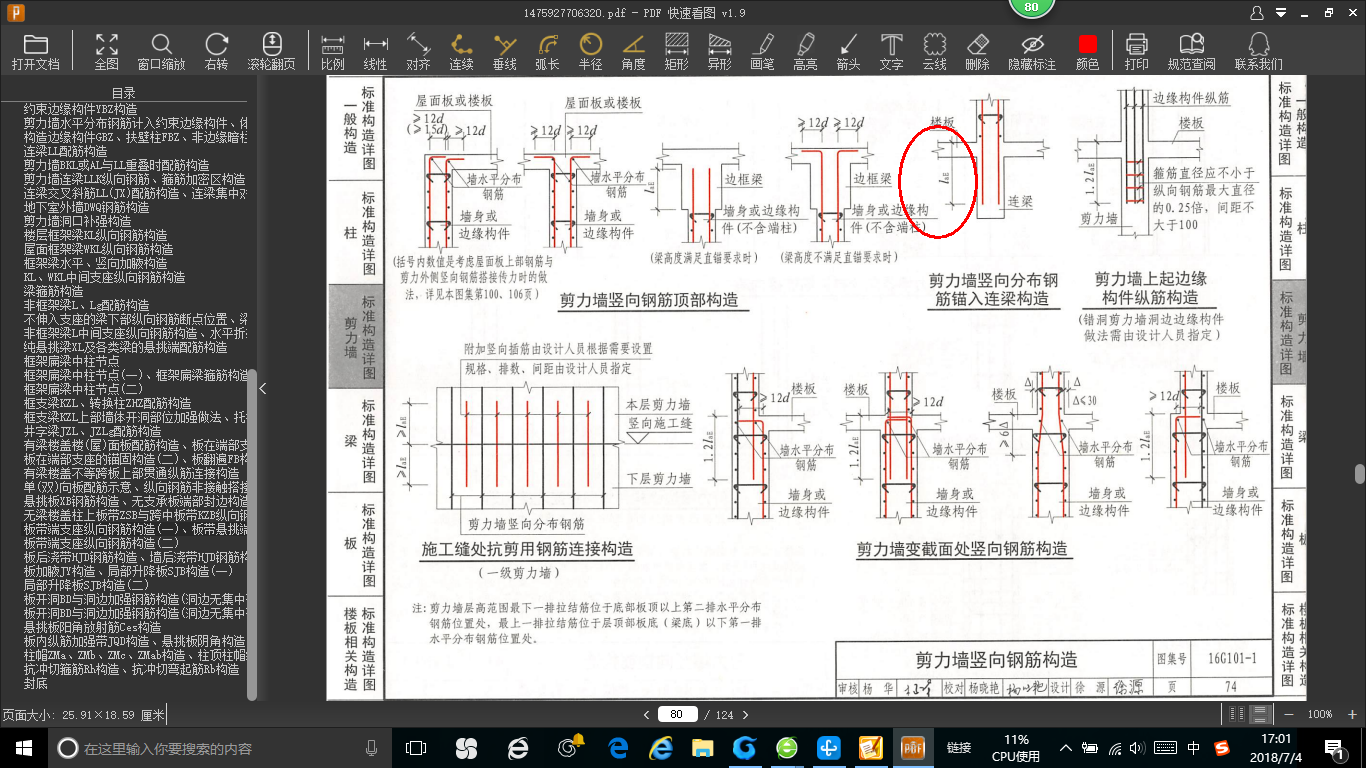Image resolution: width=1366 pixels, height=768 pixels.
Task: Open the notification center icon
Action: (x=1335, y=748)
